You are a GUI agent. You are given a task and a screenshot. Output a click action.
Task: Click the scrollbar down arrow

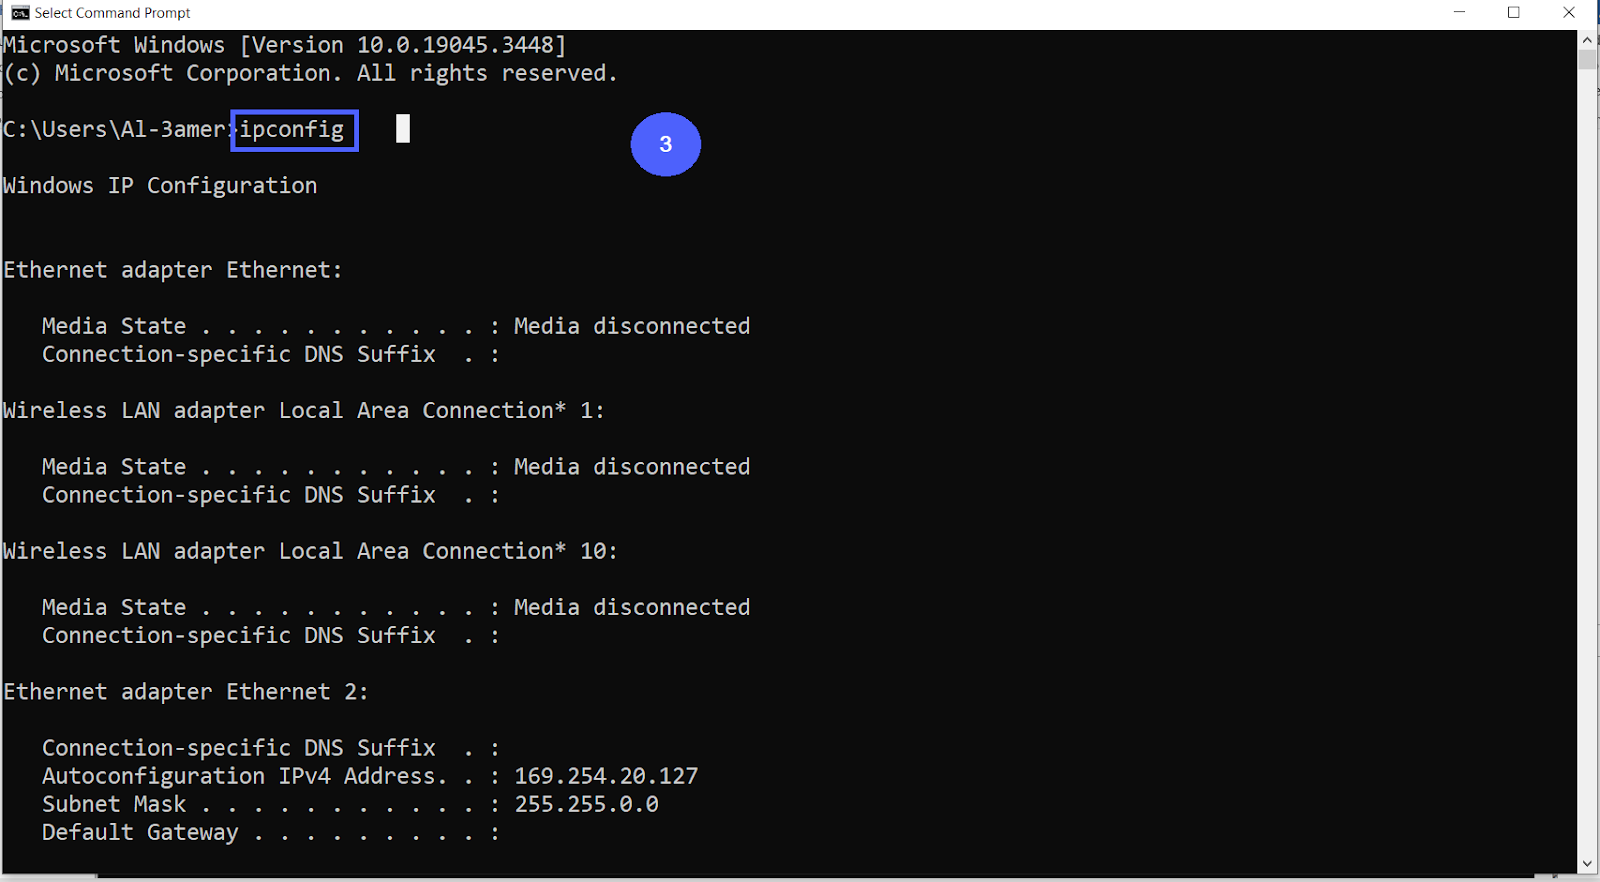[x=1587, y=863]
